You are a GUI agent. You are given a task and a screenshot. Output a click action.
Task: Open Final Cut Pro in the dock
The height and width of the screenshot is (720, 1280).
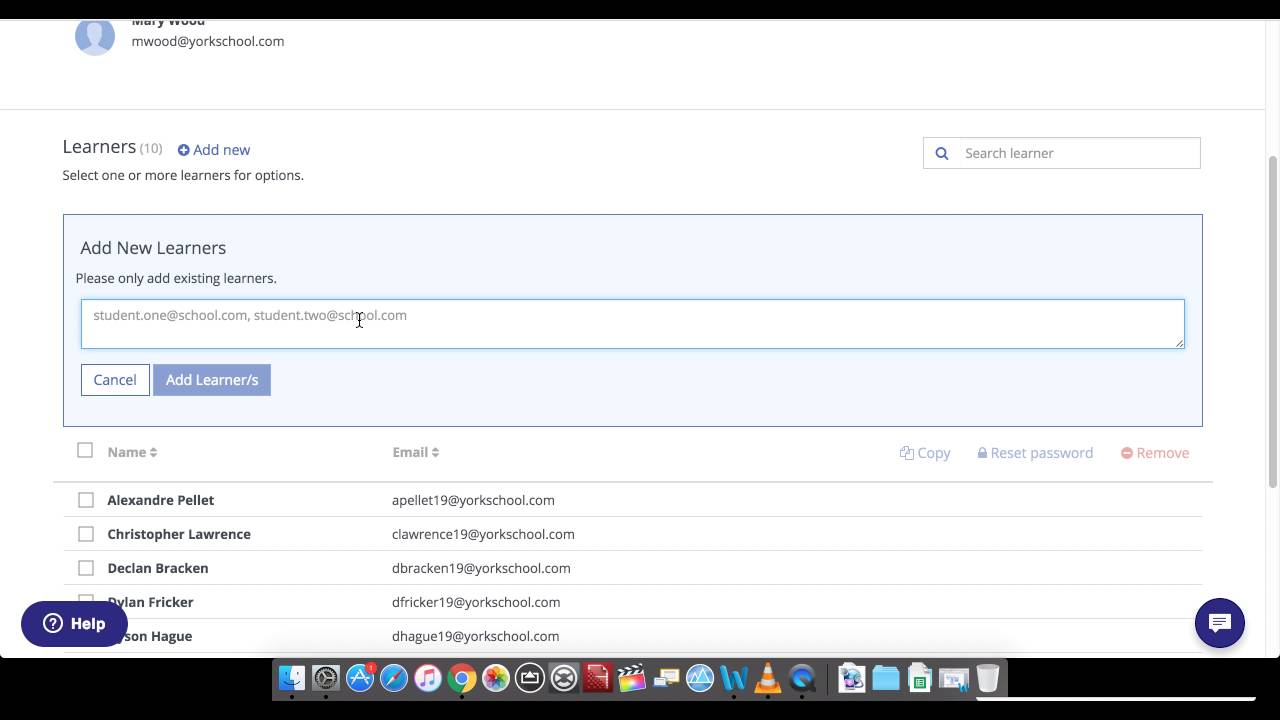(632, 679)
